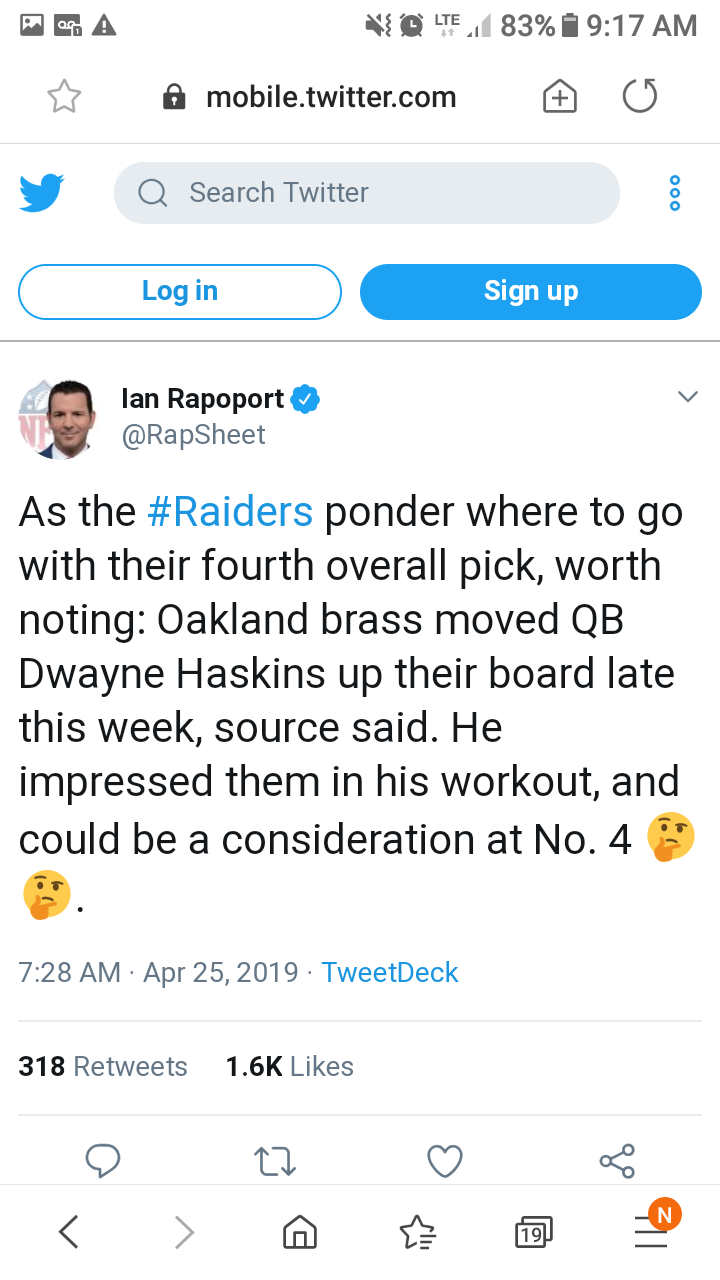Open the browser tabs counter
The height and width of the screenshot is (1280, 720).
[x=532, y=1233]
